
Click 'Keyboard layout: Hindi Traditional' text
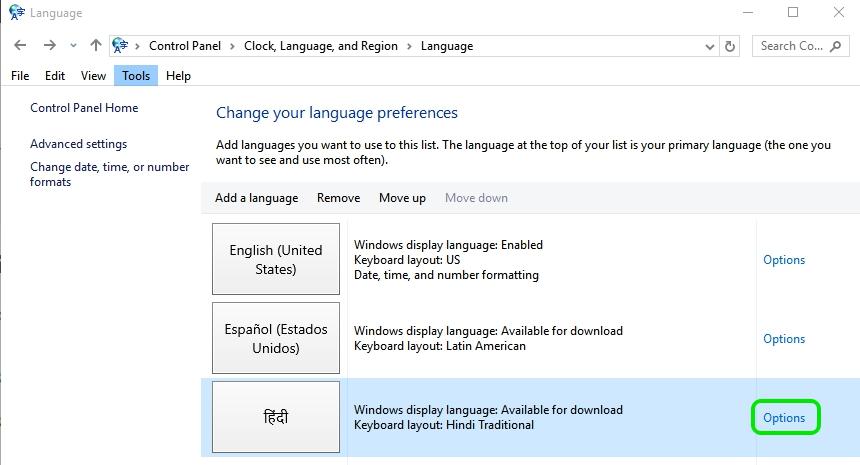pos(444,425)
